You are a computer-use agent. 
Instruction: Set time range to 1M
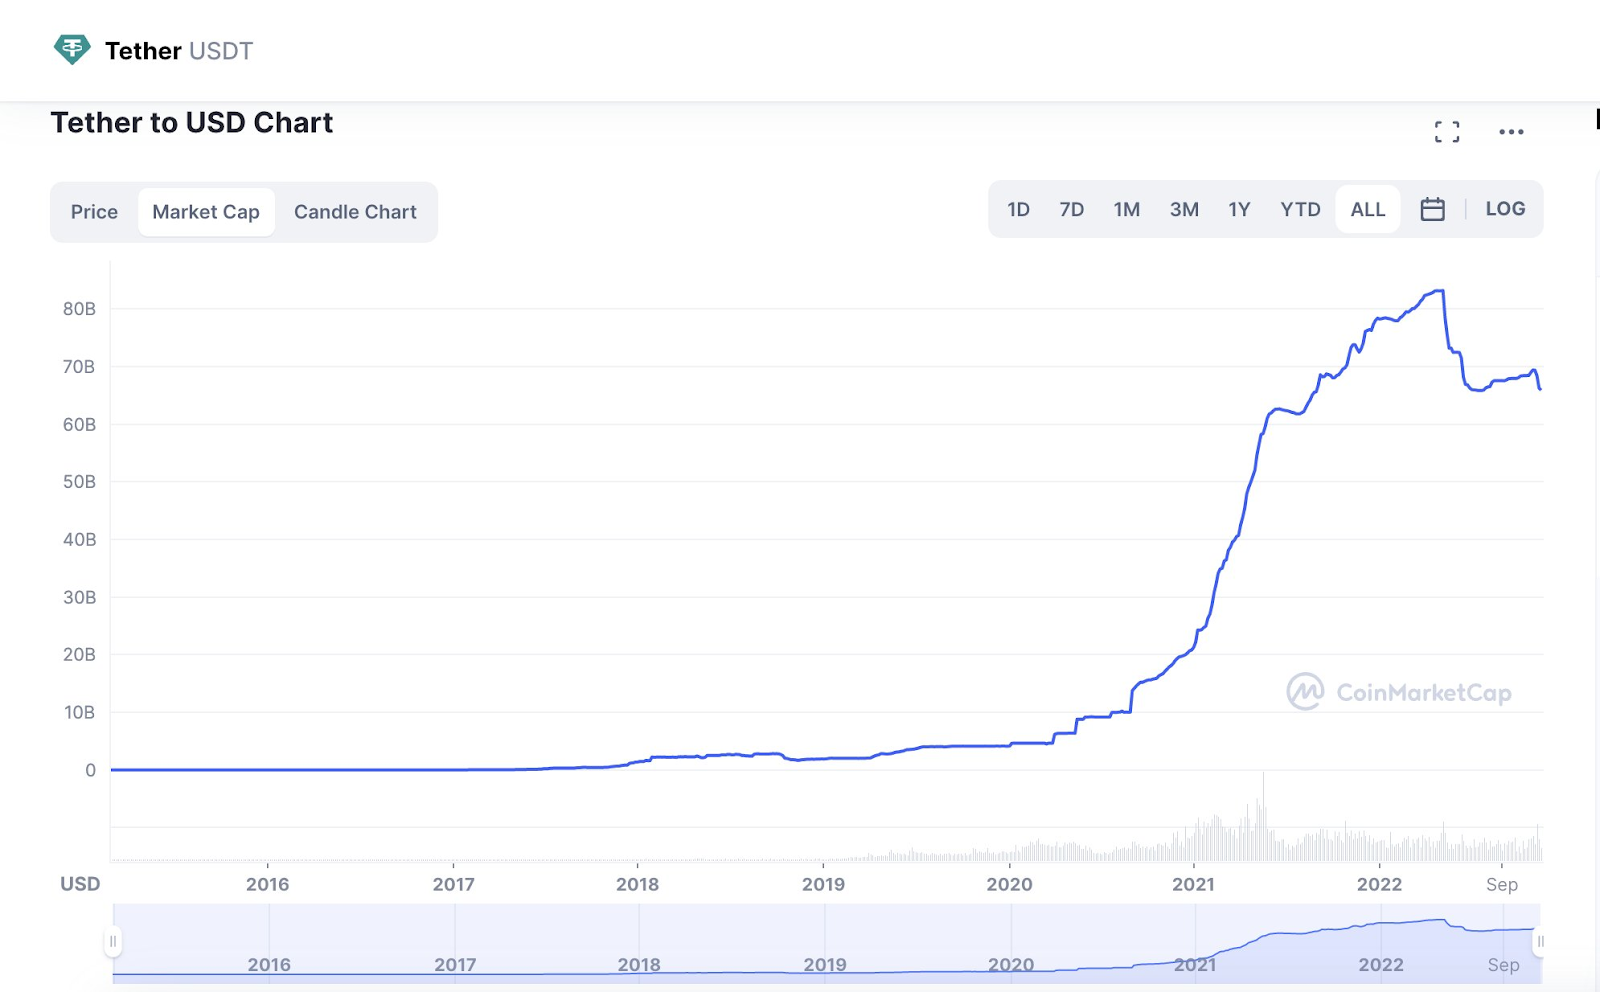(x=1127, y=209)
